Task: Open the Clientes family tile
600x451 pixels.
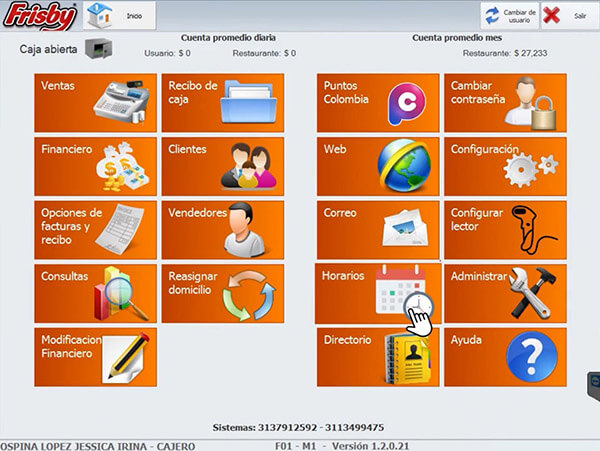Action: pyautogui.click(x=223, y=167)
